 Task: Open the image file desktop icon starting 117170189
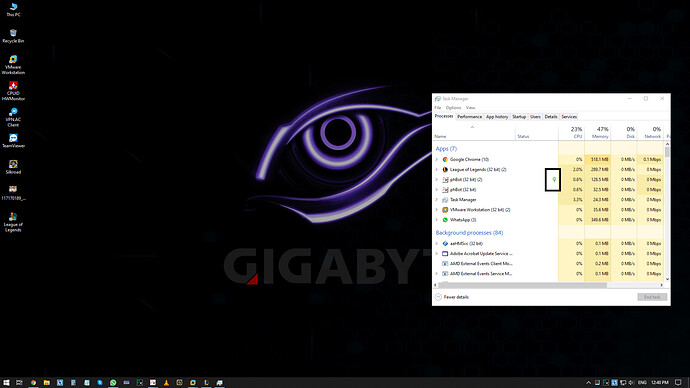tap(13, 193)
